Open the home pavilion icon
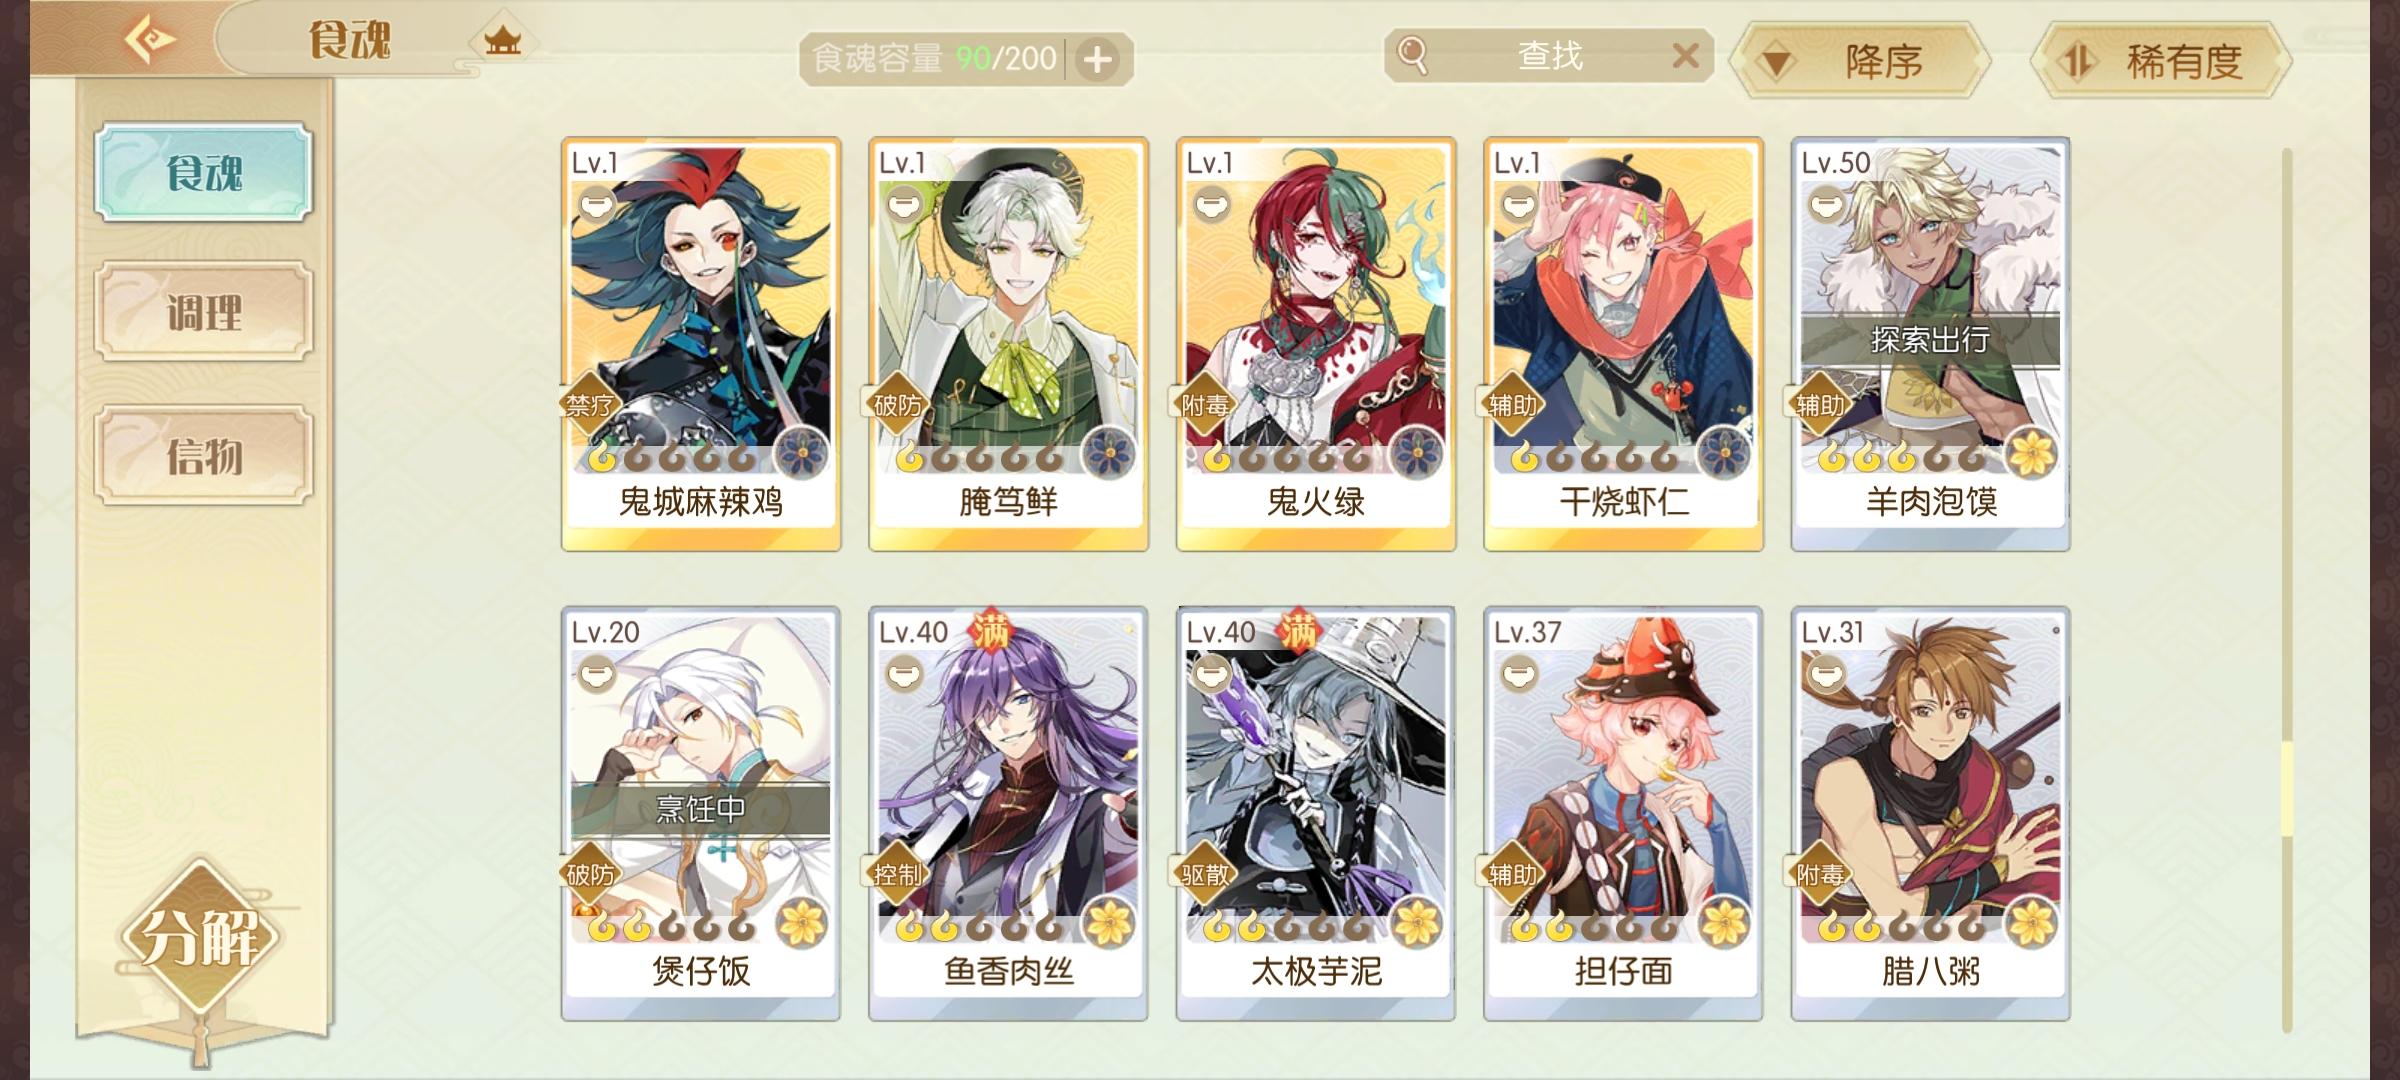2400x1080 pixels. tap(502, 41)
